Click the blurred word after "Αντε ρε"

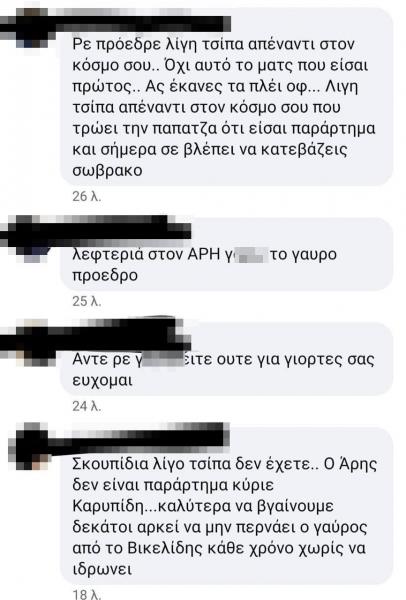tap(165, 359)
